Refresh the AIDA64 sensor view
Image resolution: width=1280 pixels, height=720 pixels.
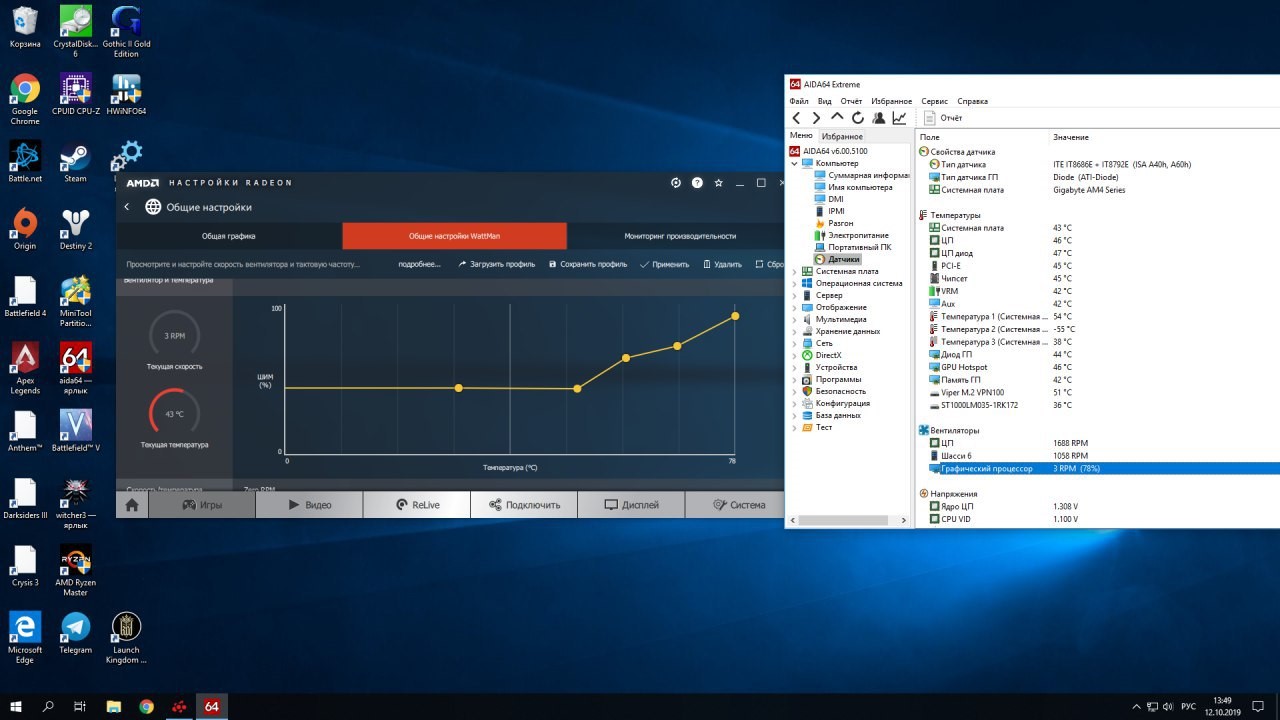tap(858, 118)
